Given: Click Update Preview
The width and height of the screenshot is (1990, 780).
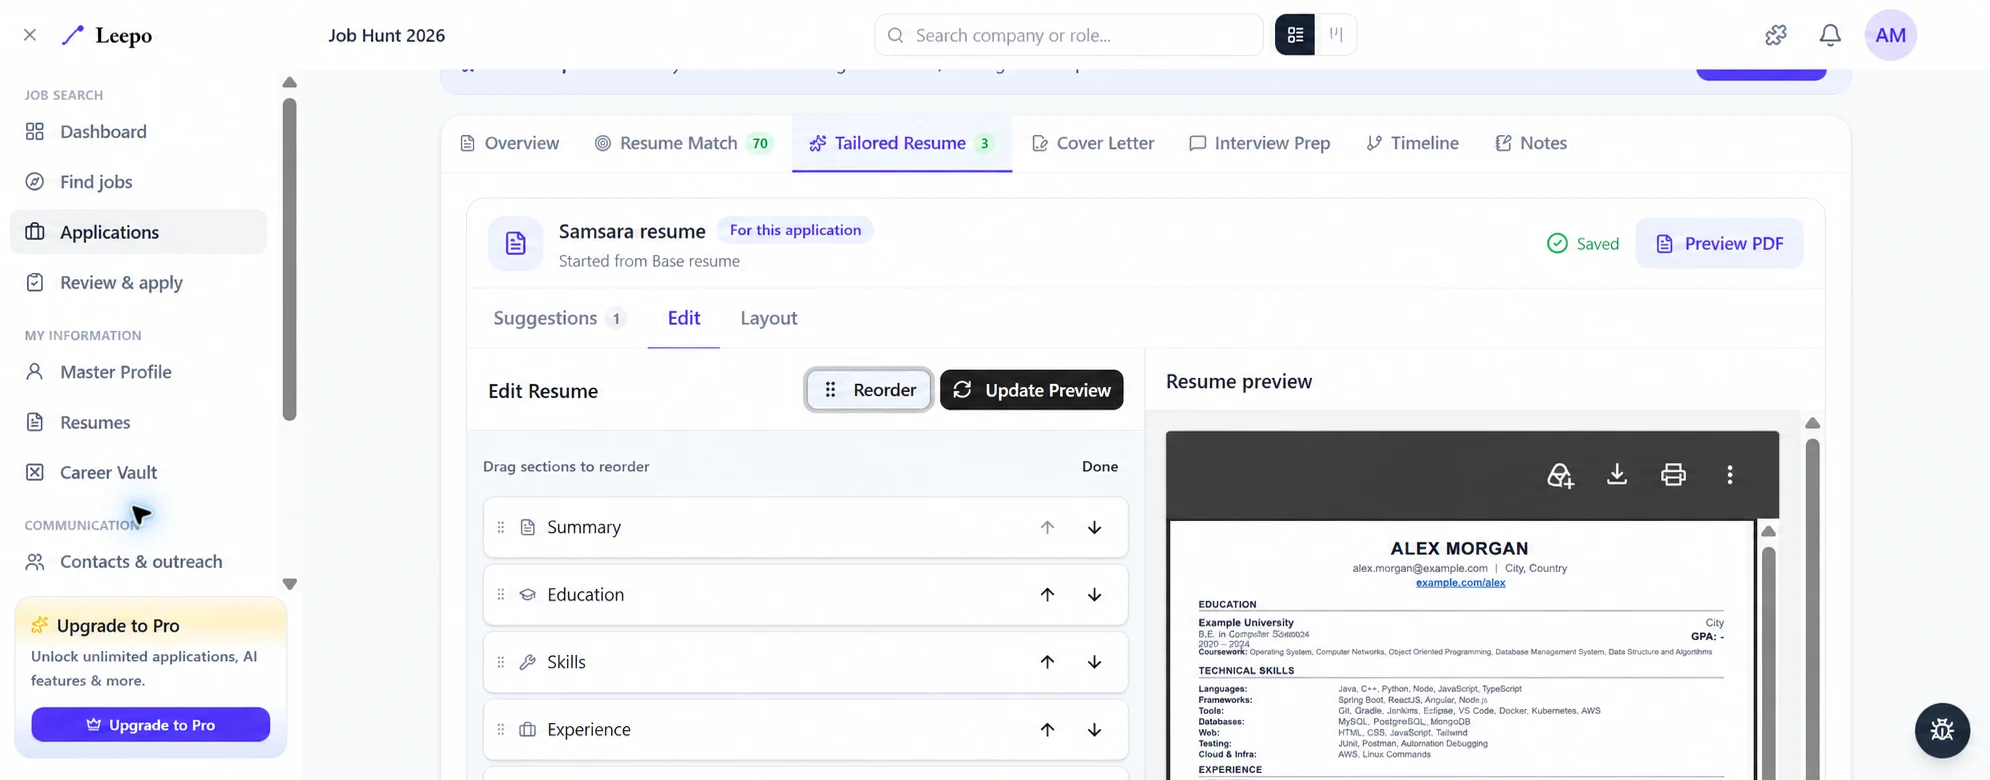Looking at the screenshot, I should pos(1032,390).
